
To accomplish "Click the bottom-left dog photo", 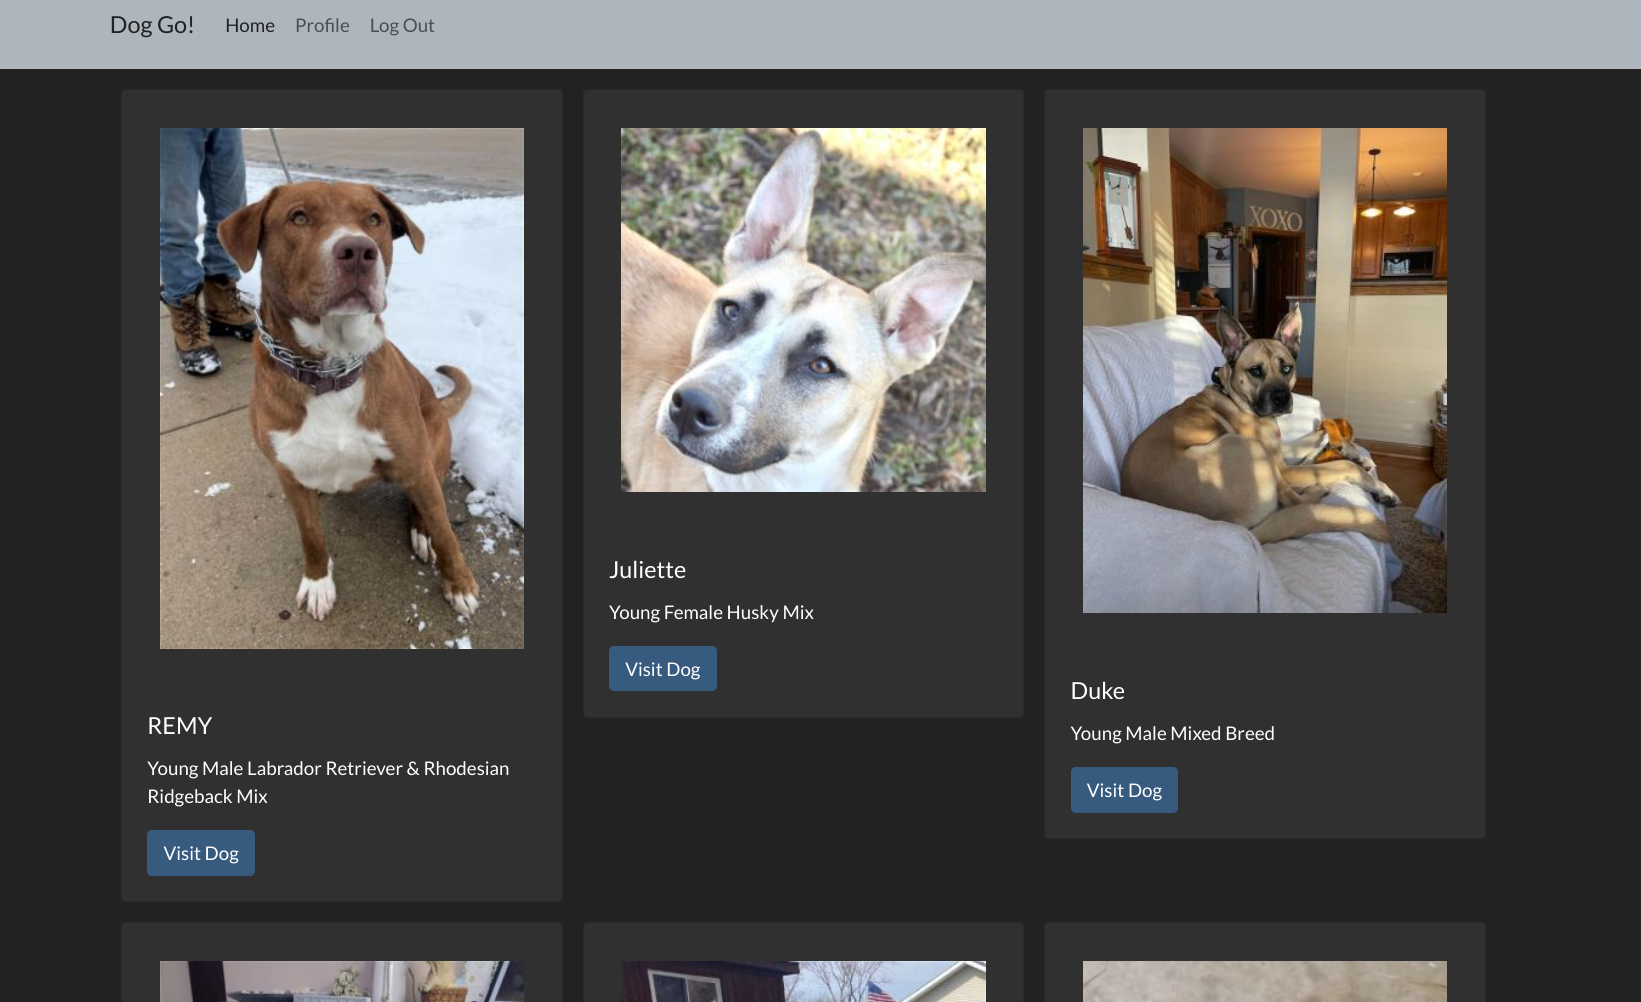I will pyautogui.click(x=341, y=981).
